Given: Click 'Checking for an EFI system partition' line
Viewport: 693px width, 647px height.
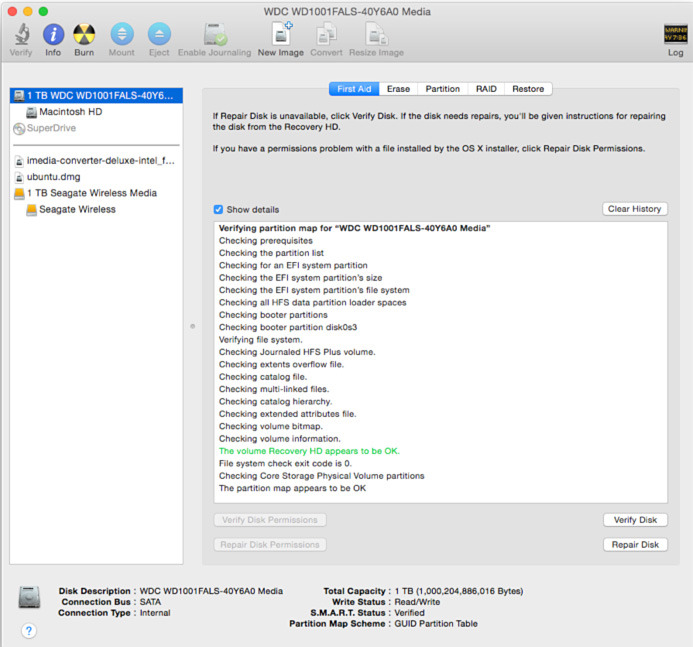Looking at the screenshot, I should pos(293,266).
